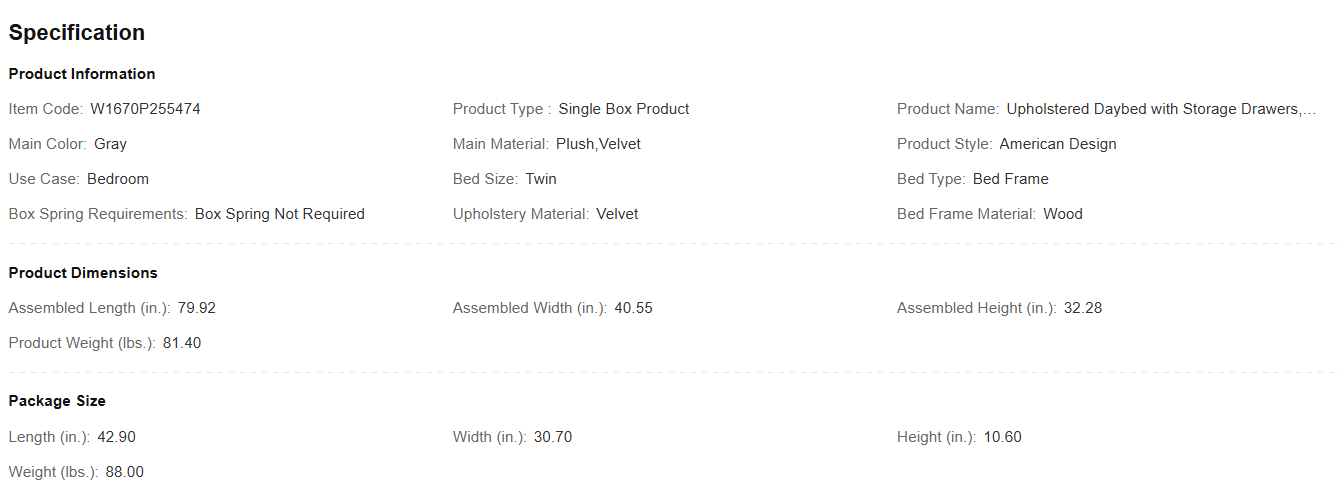Screen dimensions: 1341x497
Task: Click the truncated Product Name value
Action: pyautogui.click(x=1160, y=109)
